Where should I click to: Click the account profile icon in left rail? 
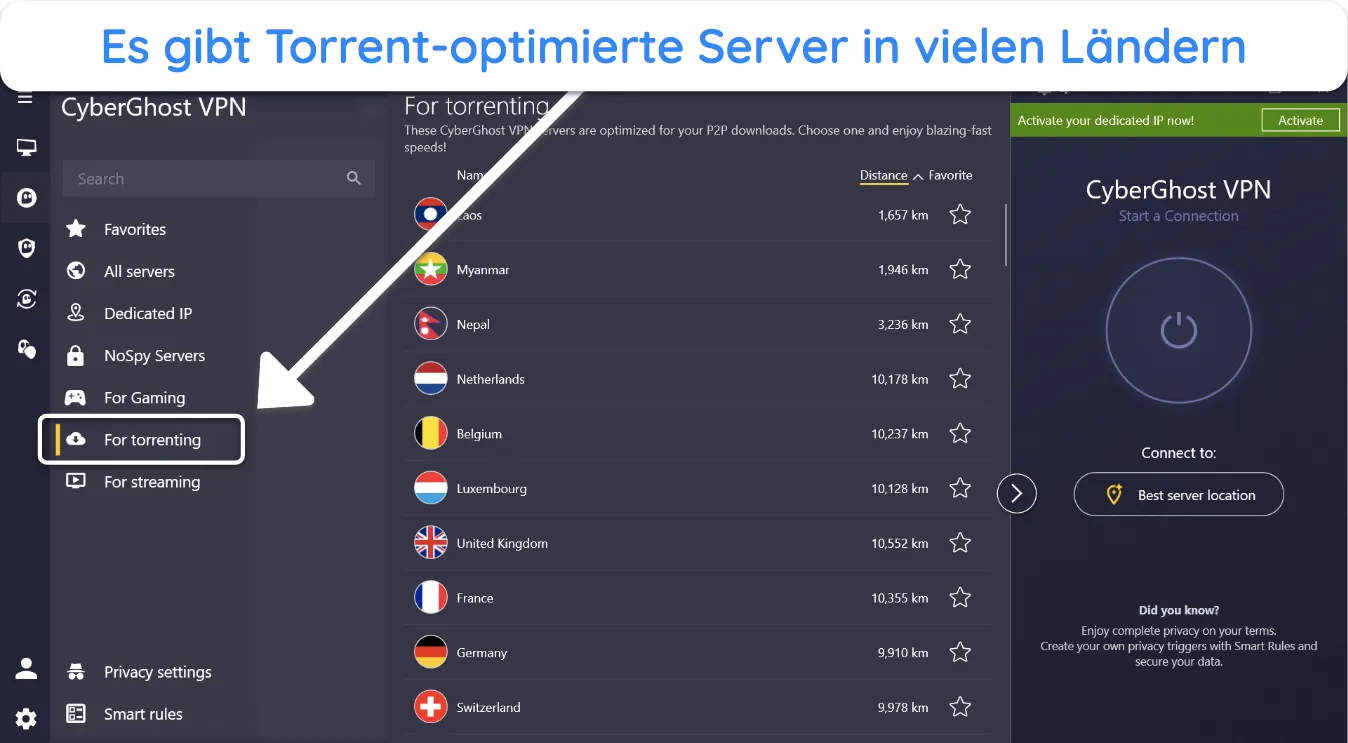[x=26, y=668]
